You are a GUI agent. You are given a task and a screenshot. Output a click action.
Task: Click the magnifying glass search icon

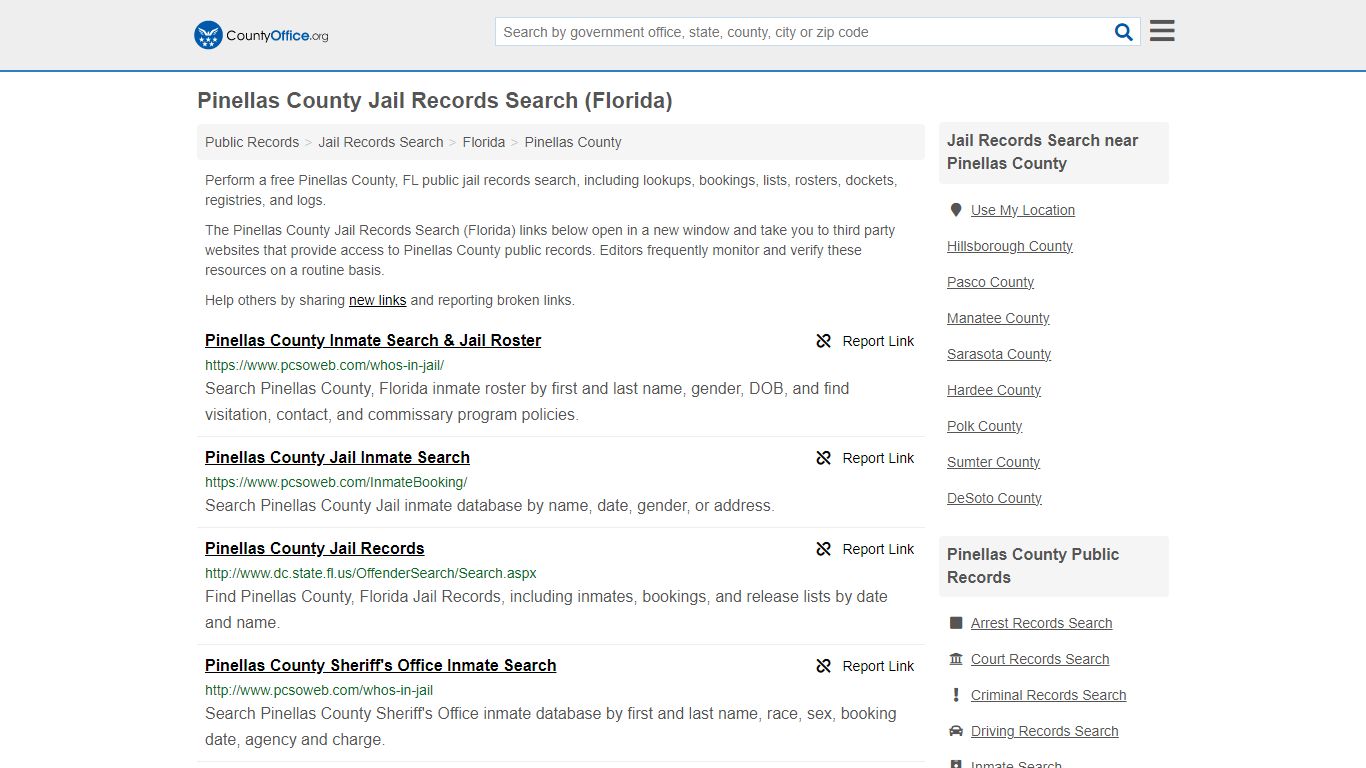coord(1124,32)
